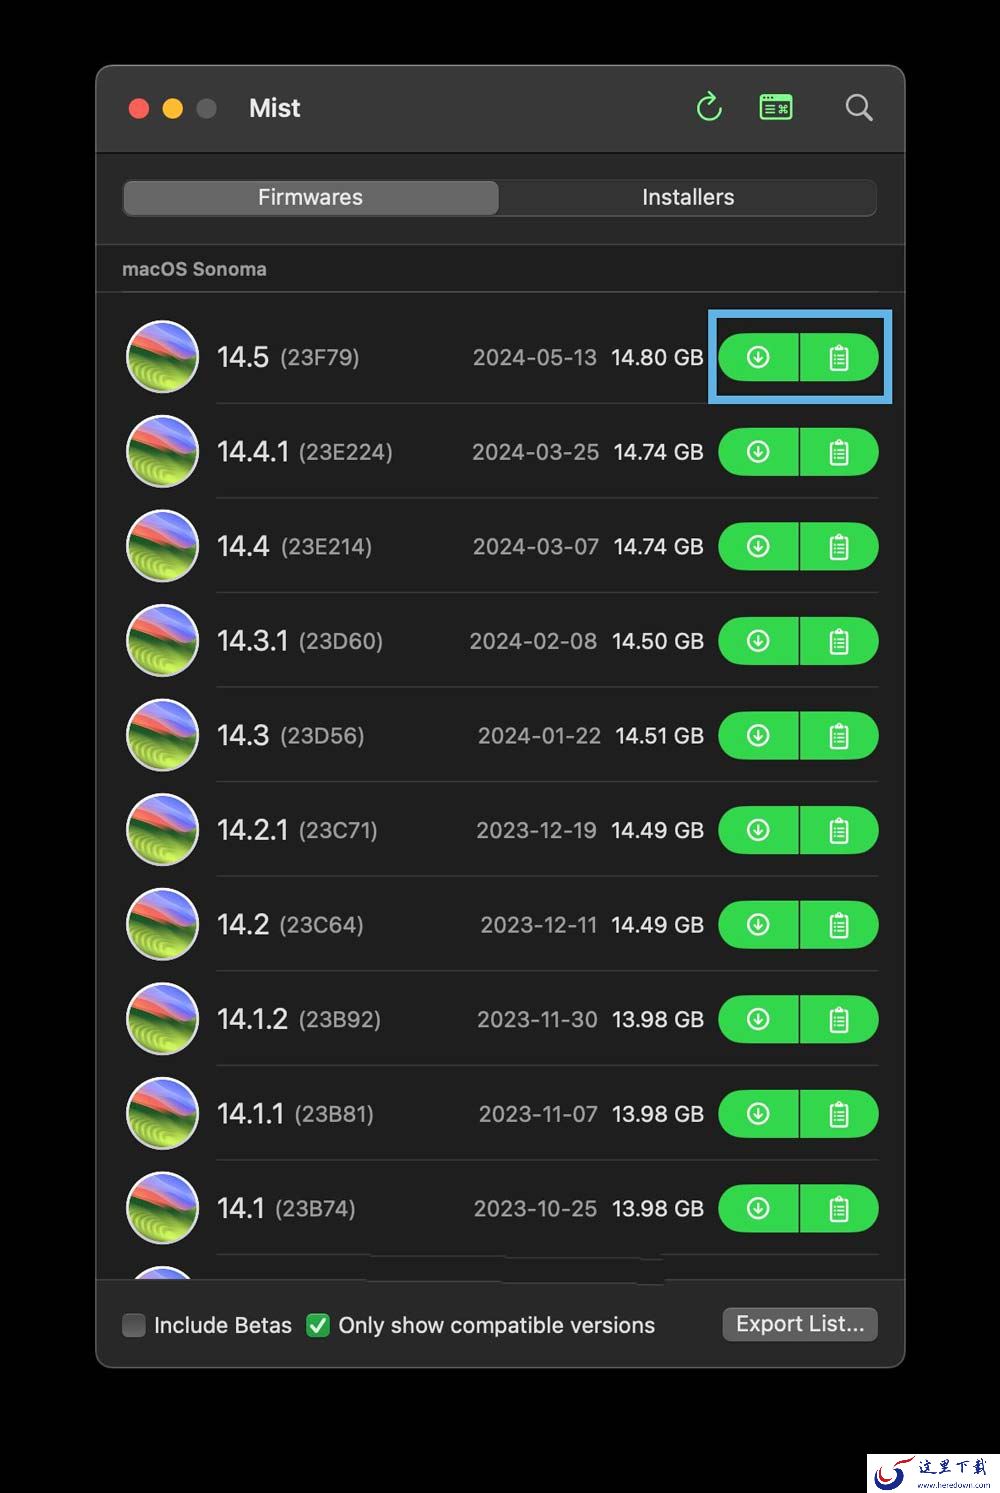Click release date 2023-10-25
This screenshot has height=1493, width=1000.
tap(535, 1208)
